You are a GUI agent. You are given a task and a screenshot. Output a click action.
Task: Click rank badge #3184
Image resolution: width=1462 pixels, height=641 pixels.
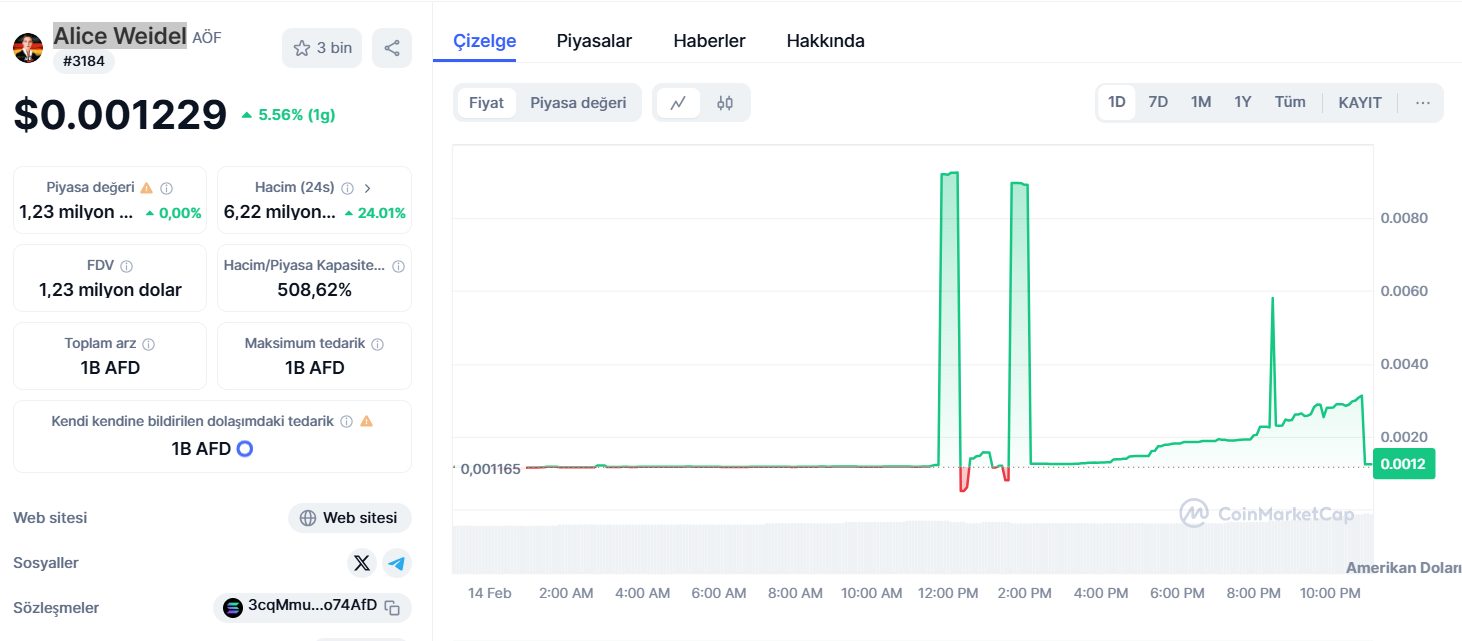pos(84,62)
